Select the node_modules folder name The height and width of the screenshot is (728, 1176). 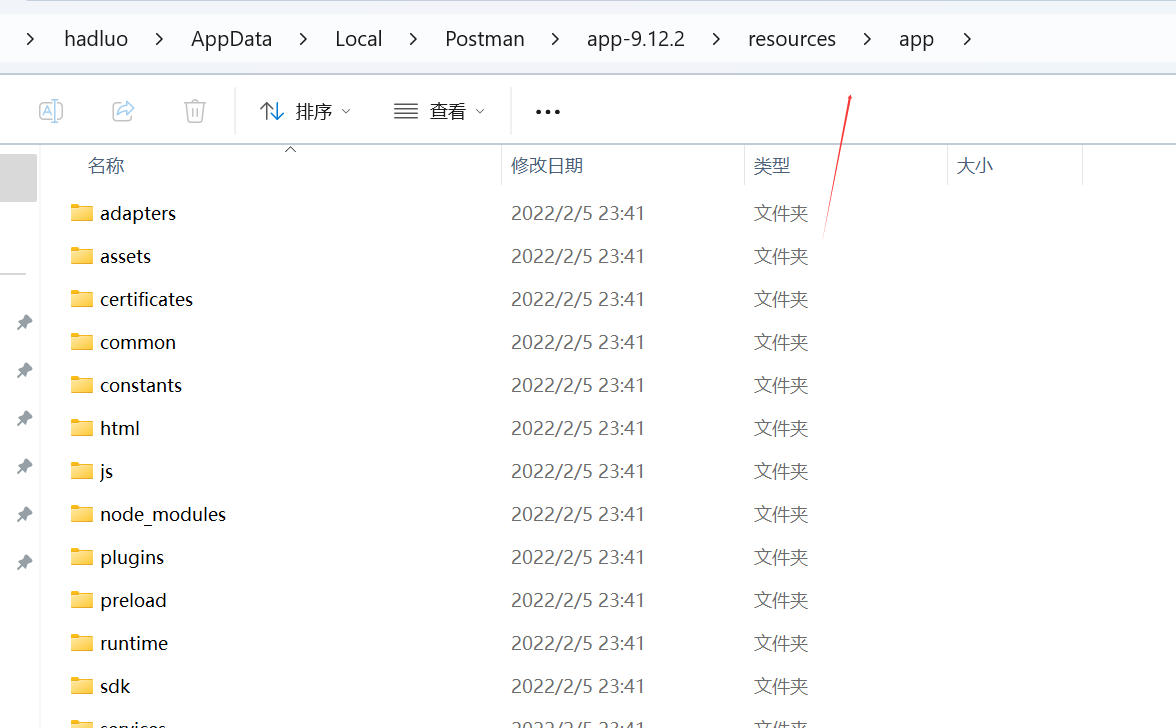click(163, 514)
